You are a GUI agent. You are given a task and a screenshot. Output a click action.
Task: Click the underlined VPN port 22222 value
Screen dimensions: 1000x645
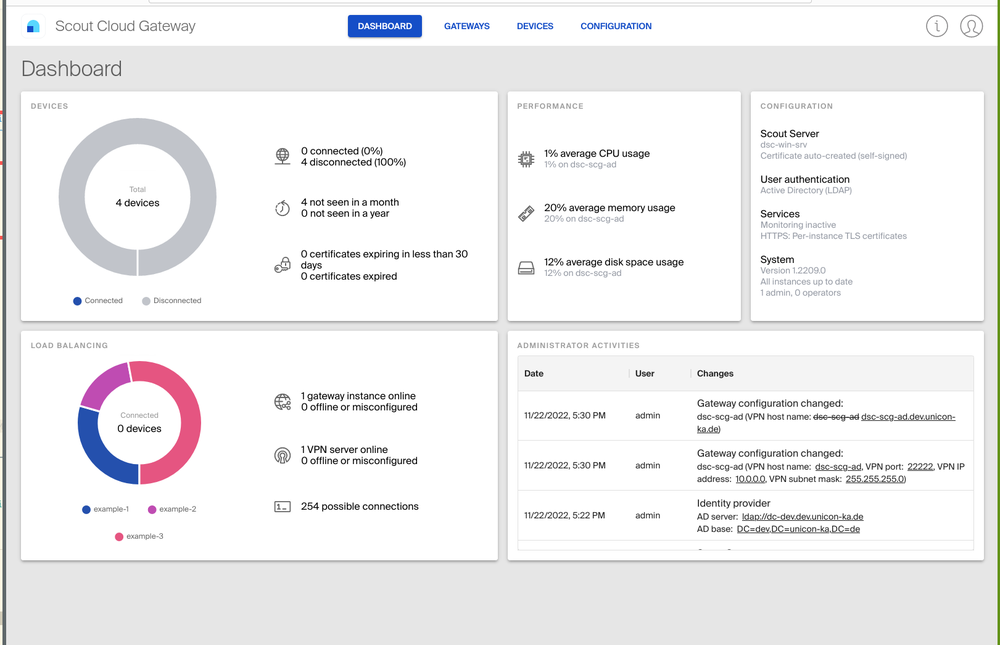click(920, 466)
